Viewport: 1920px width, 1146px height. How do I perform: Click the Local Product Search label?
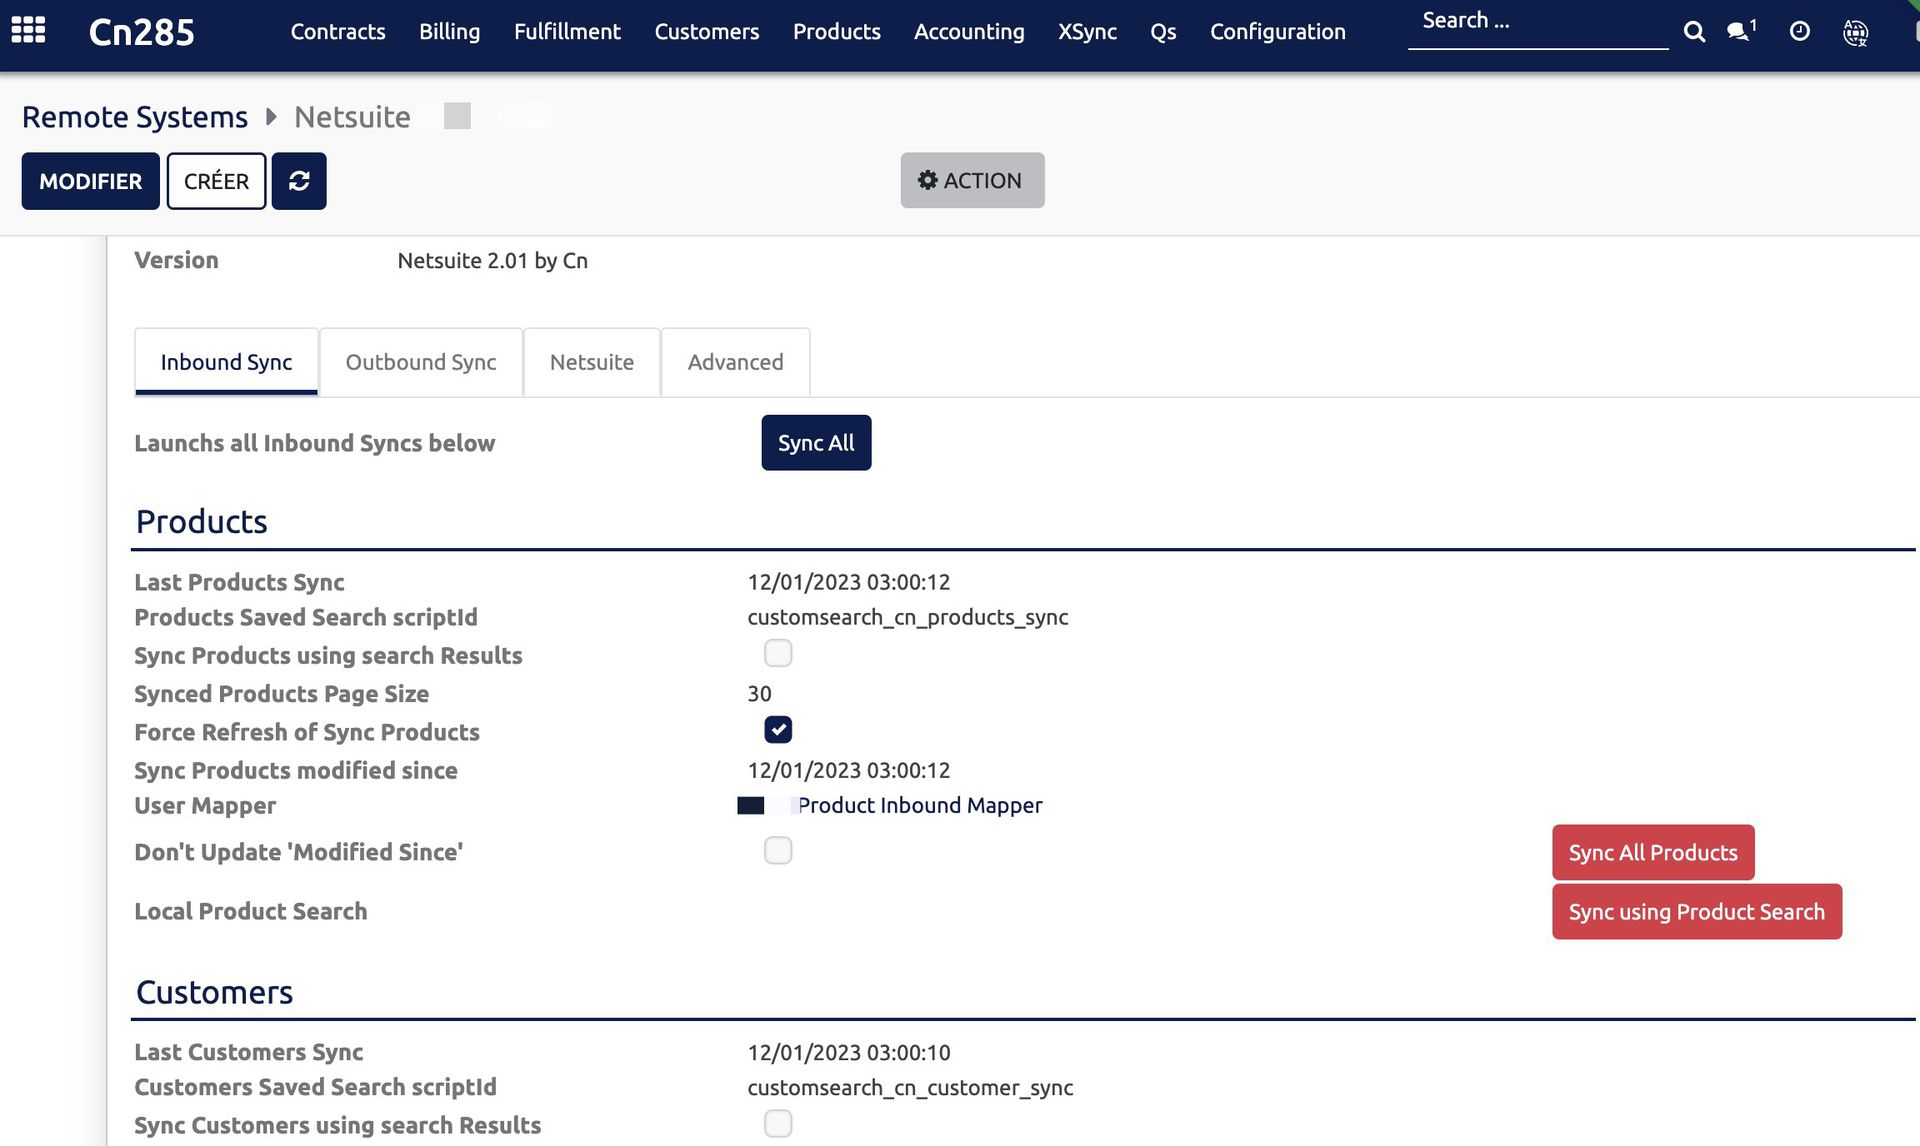point(251,912)
